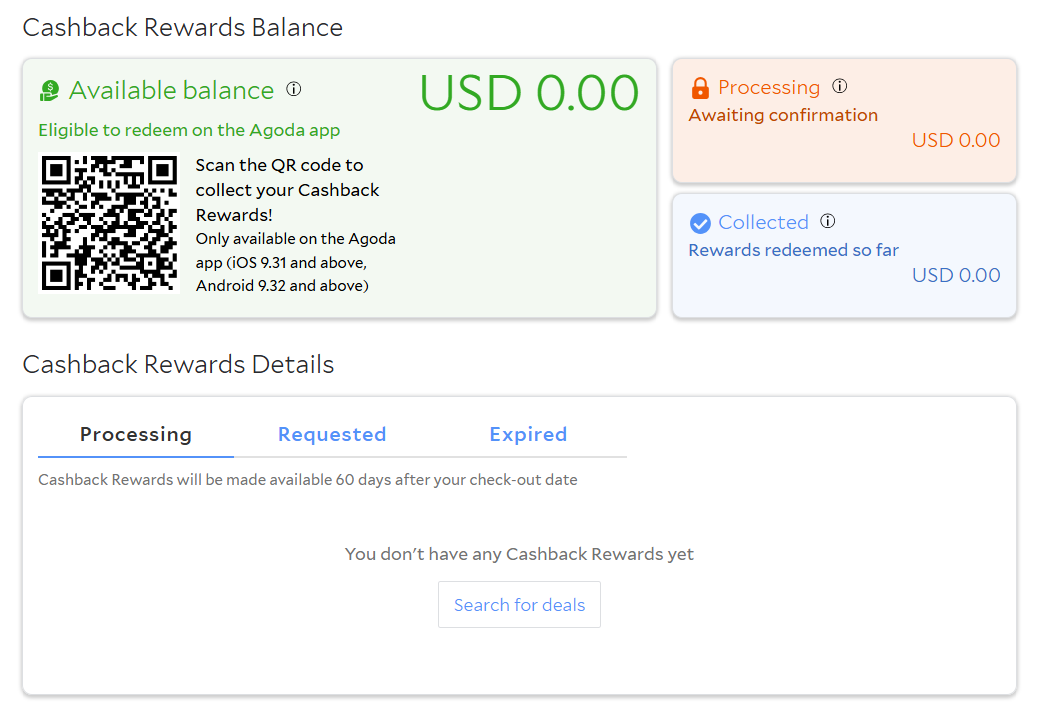This screenshot has width=1039, height=716.
Task: Click the info icon next to Processing
Action: tap(841, 86)
